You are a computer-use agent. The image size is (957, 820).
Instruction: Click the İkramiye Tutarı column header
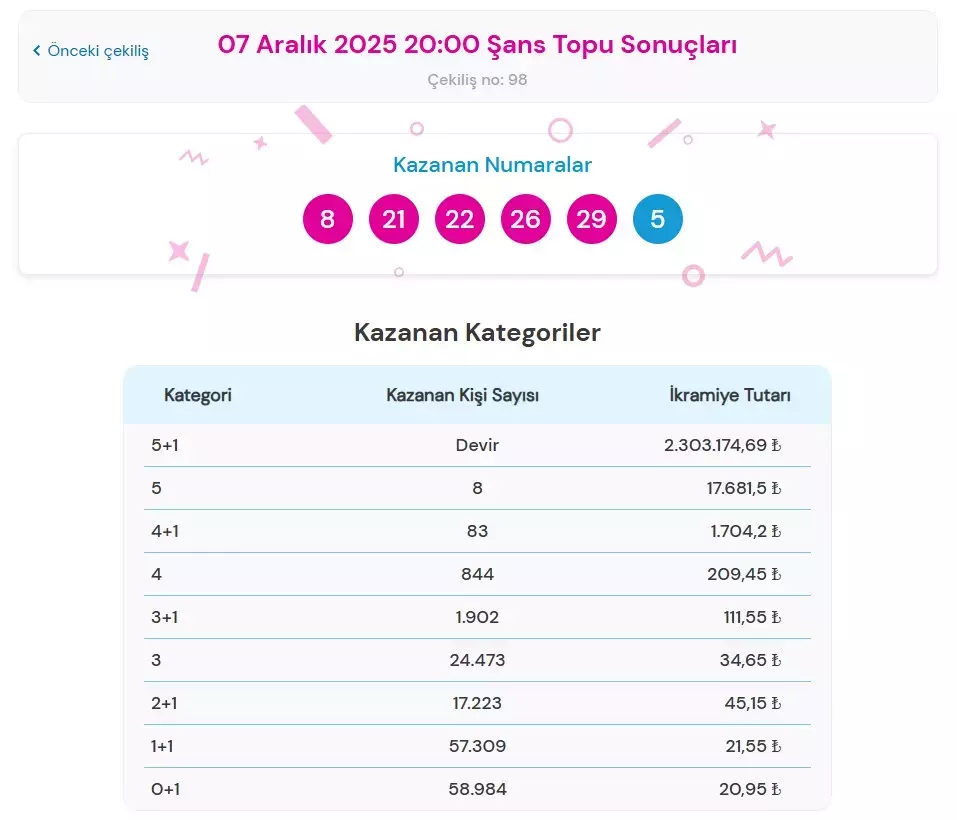[731, 394]
